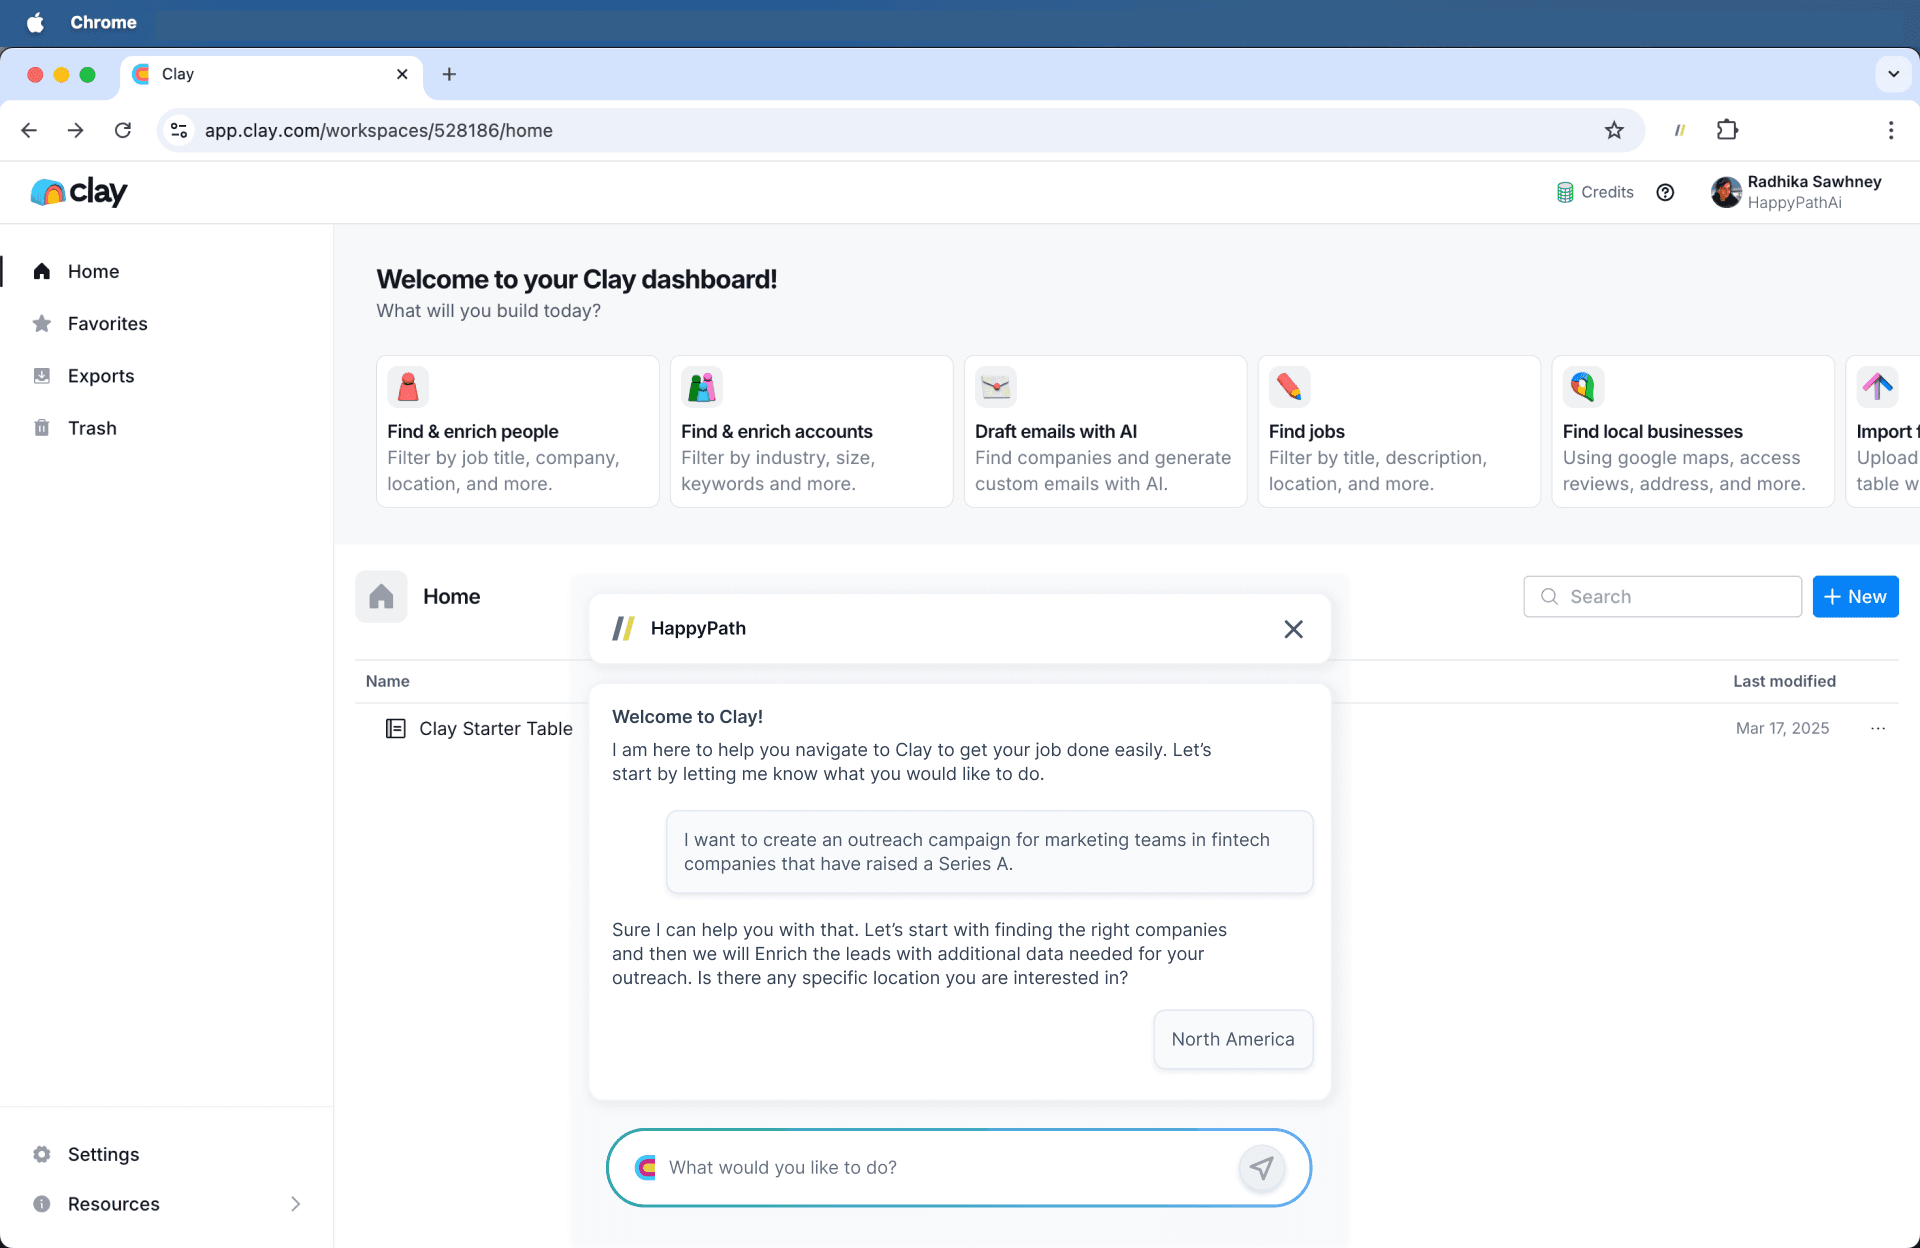
Task: Open the Apple menu
Action: (x=35, y=22)
